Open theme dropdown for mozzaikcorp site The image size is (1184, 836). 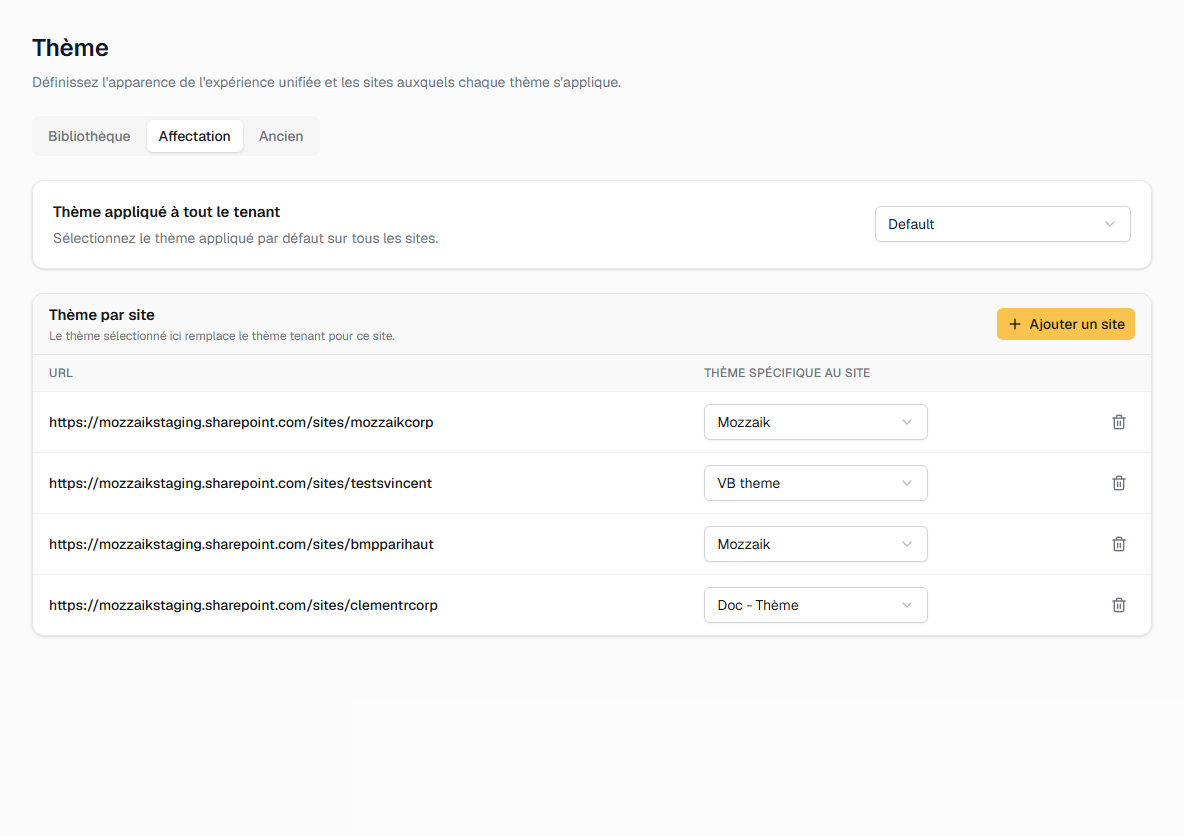pos(816,422)
